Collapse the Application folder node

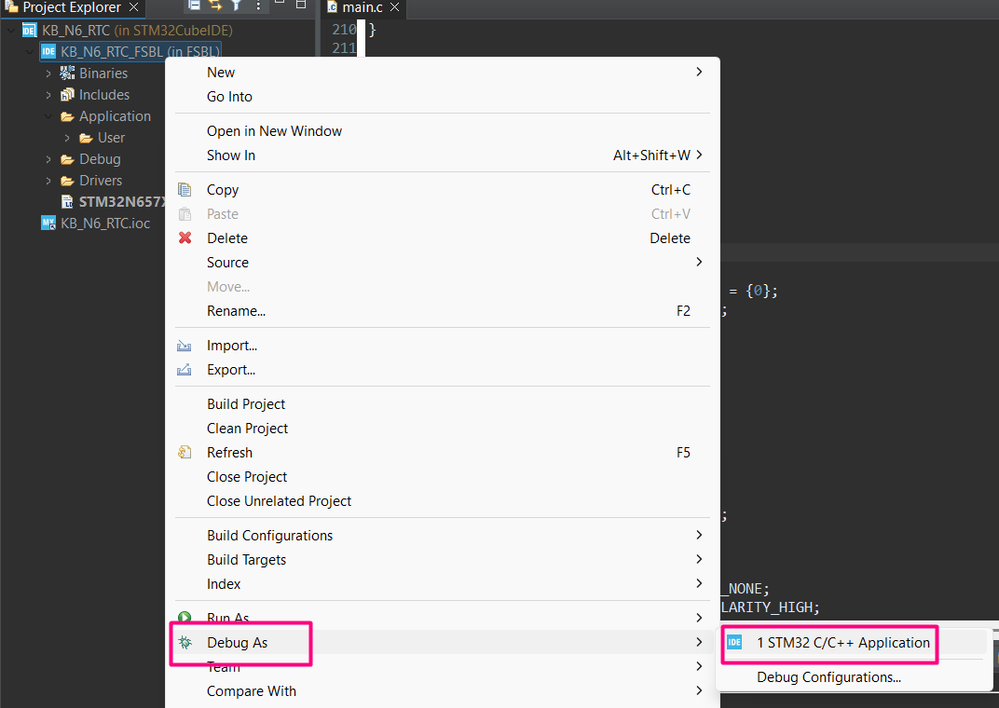(x=48, y=116)
